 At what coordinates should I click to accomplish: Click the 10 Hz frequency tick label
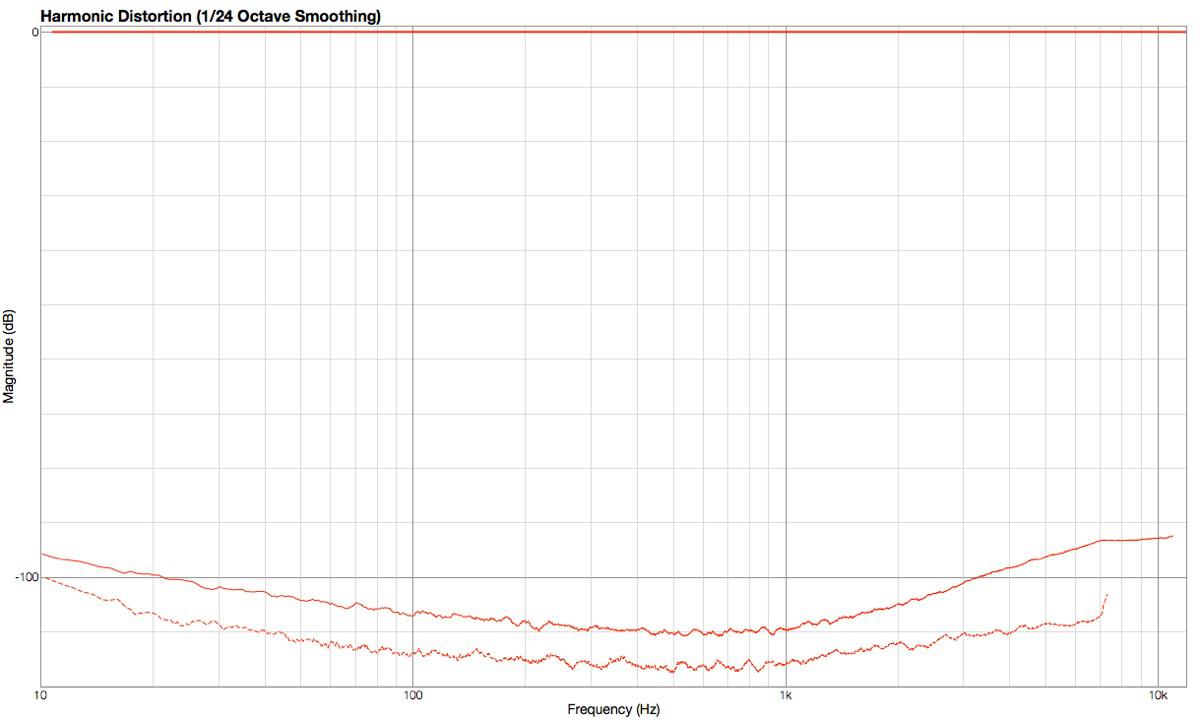click(41, 695)
